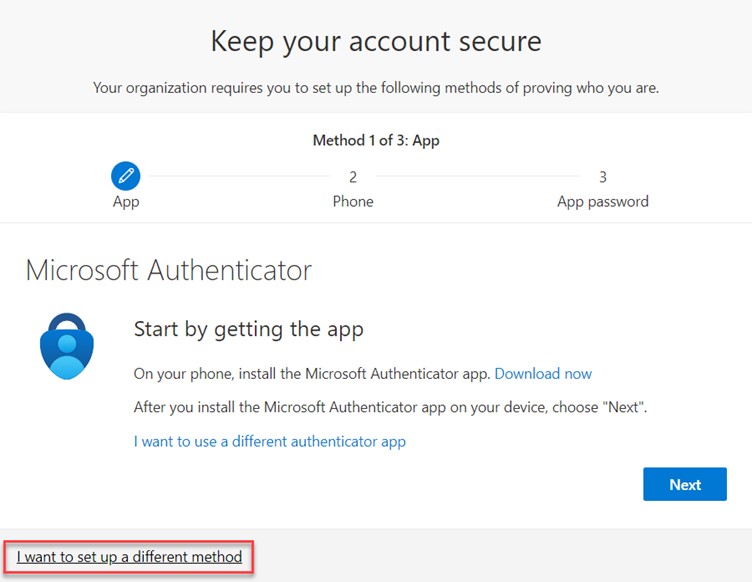Screen dimensions: 752x582
Task: Select step number 2 in the progress tracker
Action: [x=353, y=177]
